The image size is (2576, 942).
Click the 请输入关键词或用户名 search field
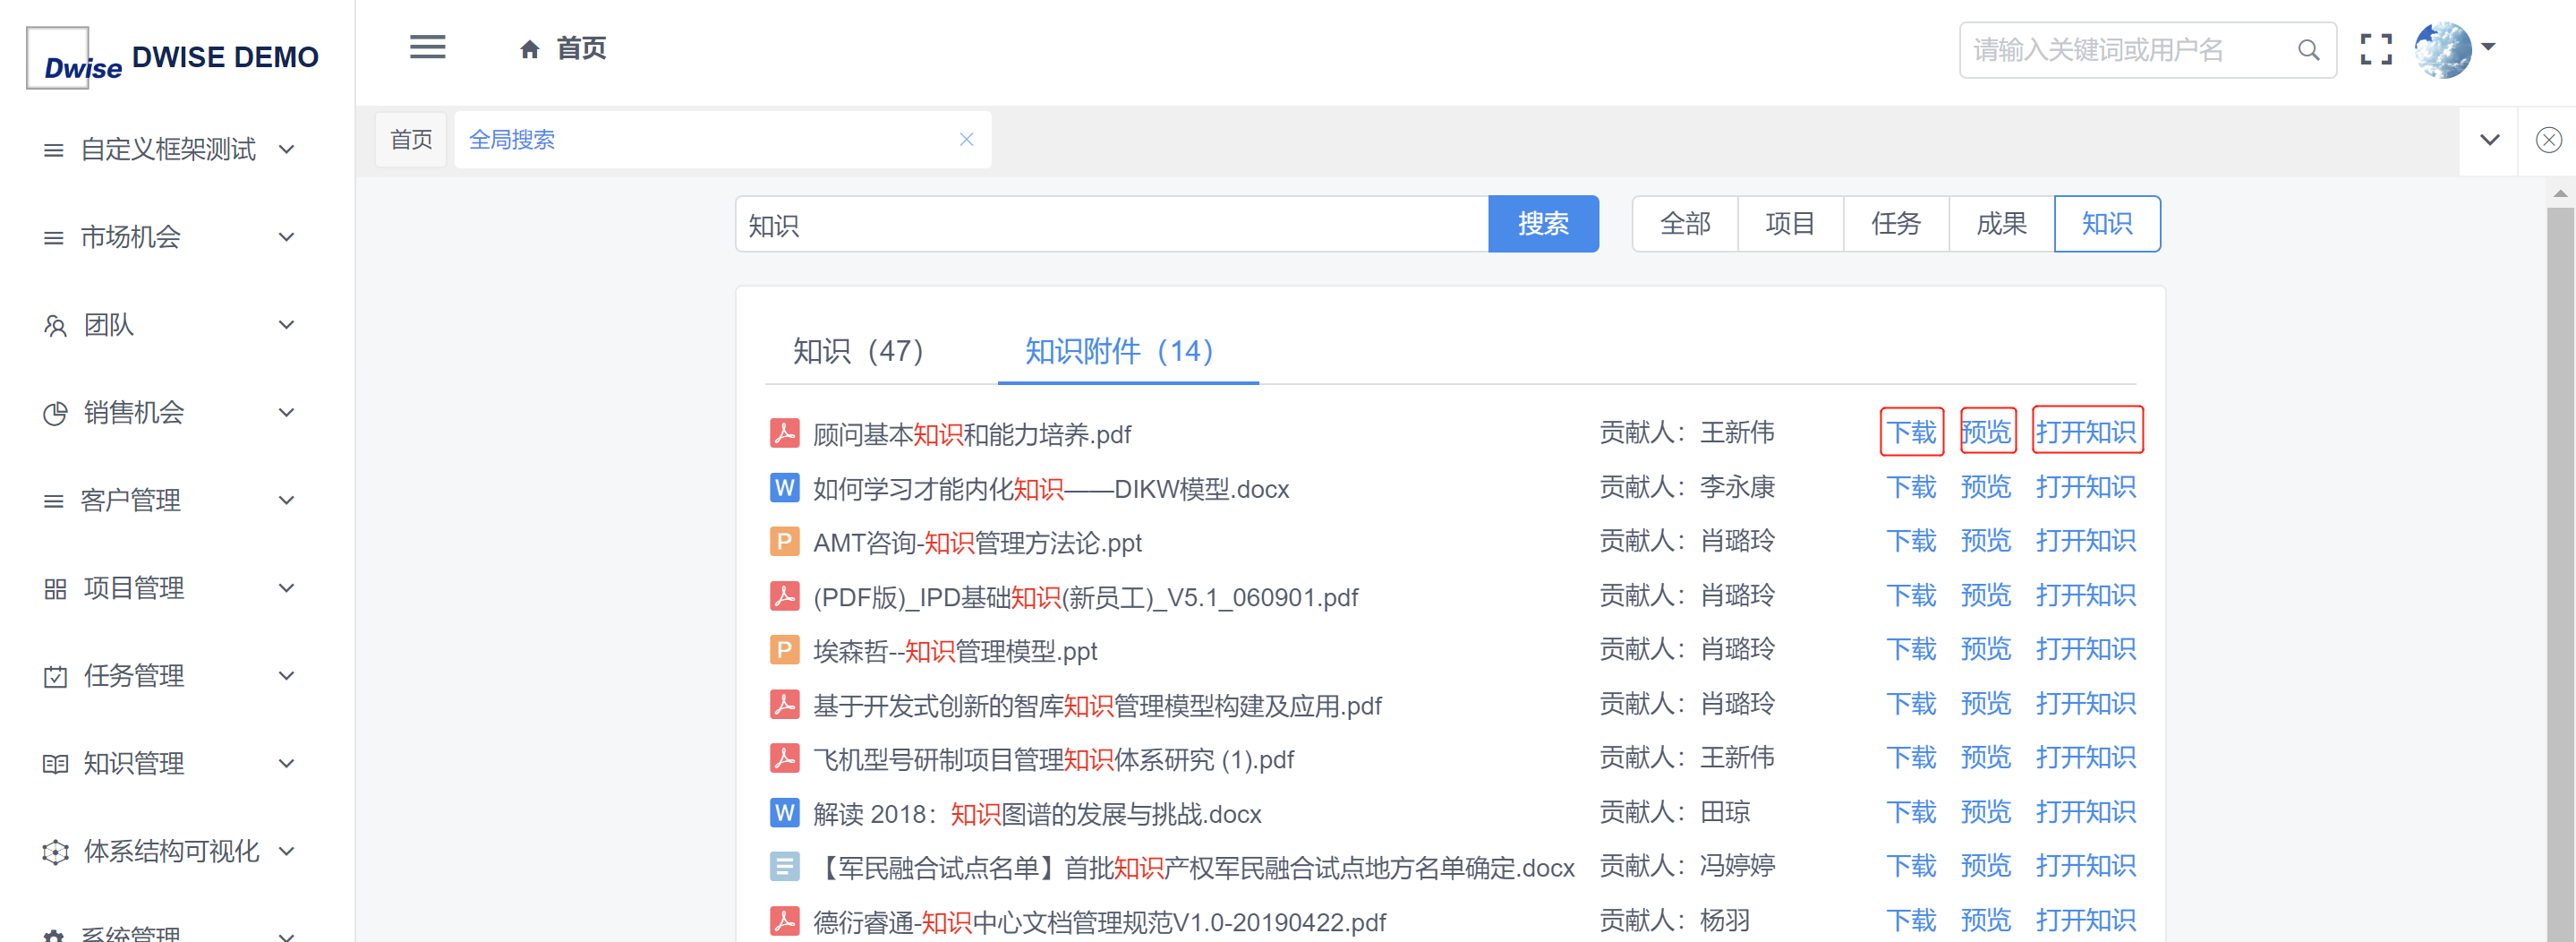2125,50
